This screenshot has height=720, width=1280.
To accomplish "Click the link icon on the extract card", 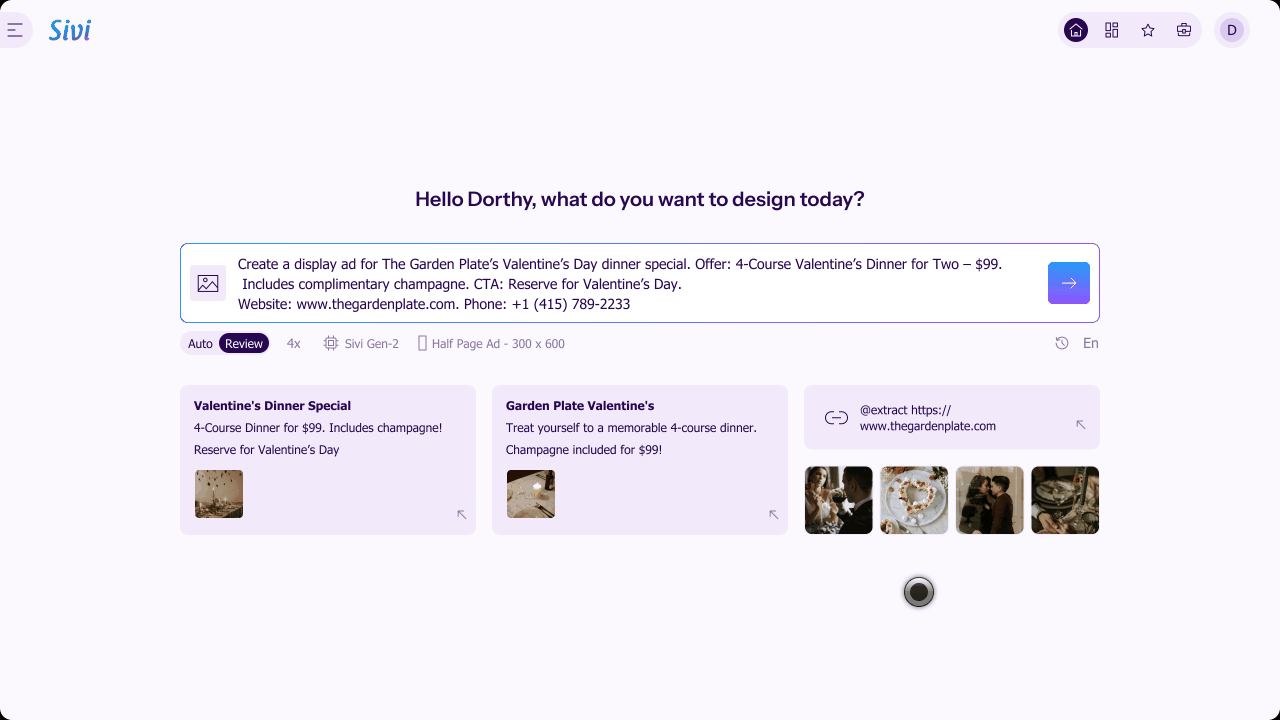I will pos(835,417).
